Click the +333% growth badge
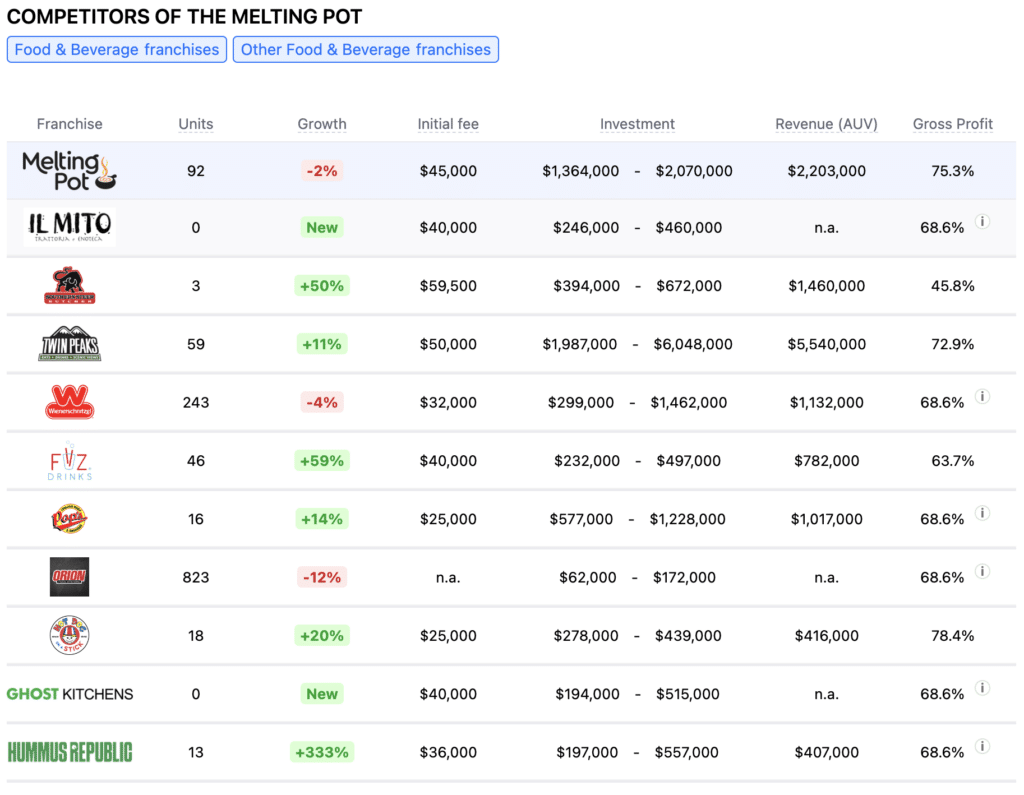The height and width of the screenshot is (795, 1024). pos(322,753)
